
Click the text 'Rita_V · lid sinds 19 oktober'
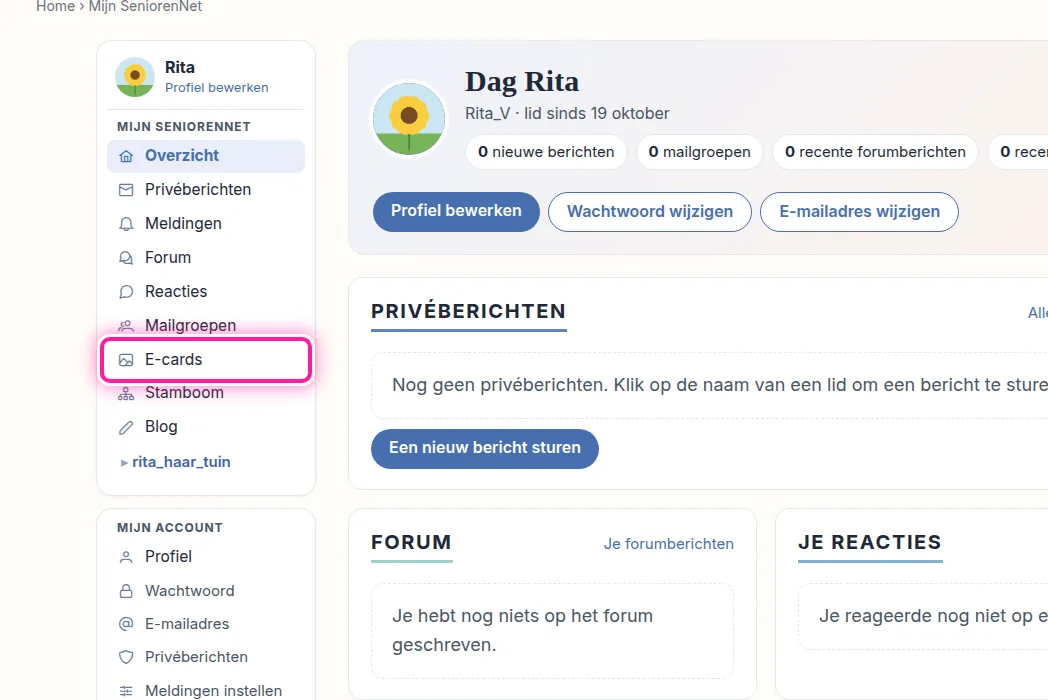567,114
